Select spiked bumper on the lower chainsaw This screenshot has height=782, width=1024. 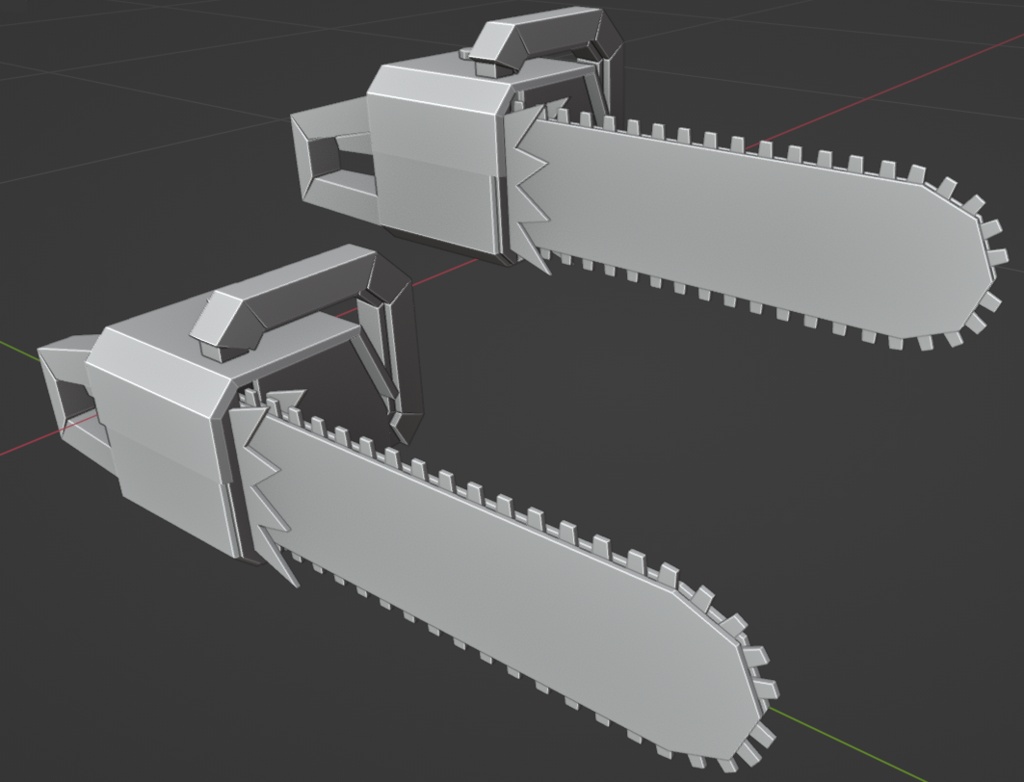[268, 487]
